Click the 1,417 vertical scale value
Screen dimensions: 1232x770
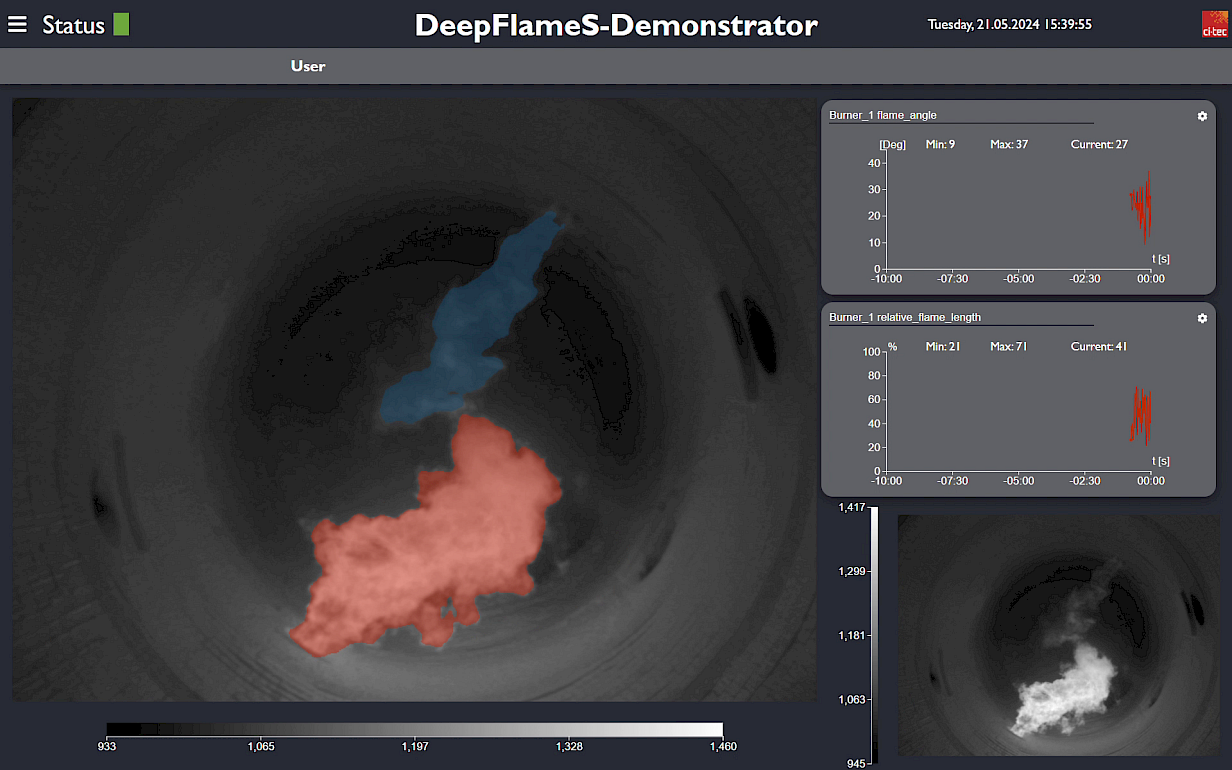(x=852, y=508)
